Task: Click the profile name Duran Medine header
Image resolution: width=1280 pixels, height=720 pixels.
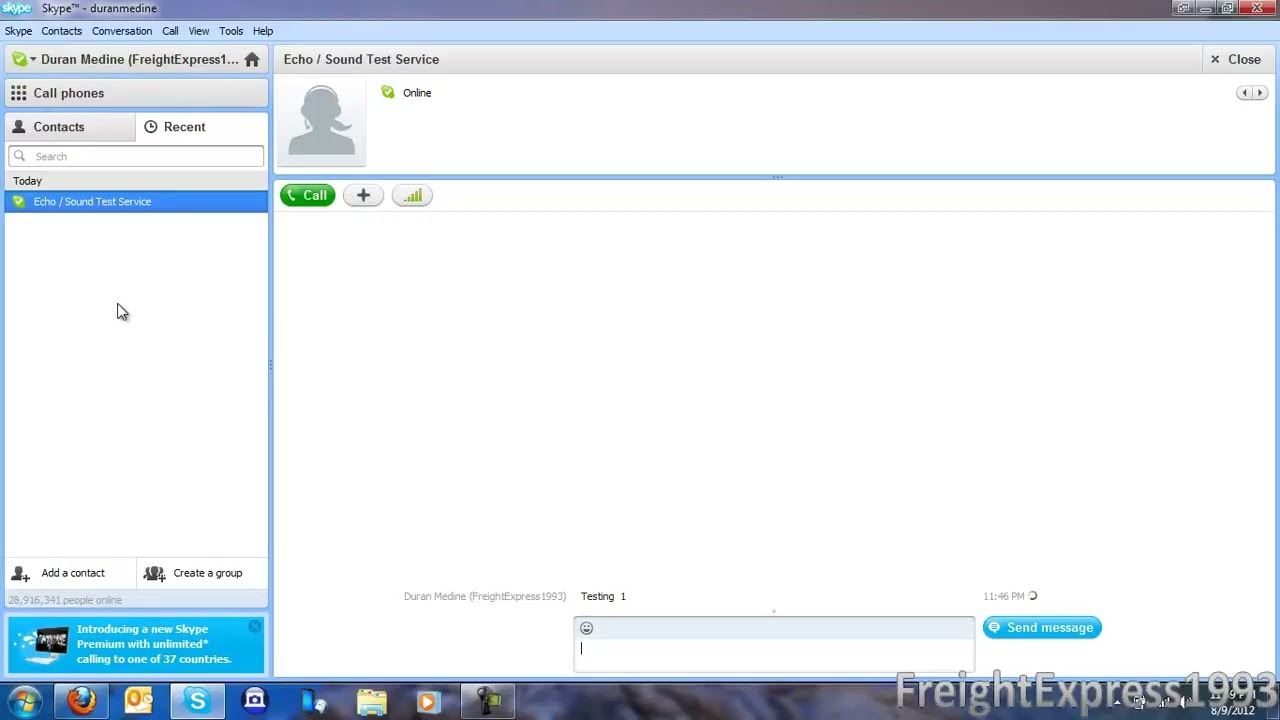Action: click(140, 60)
